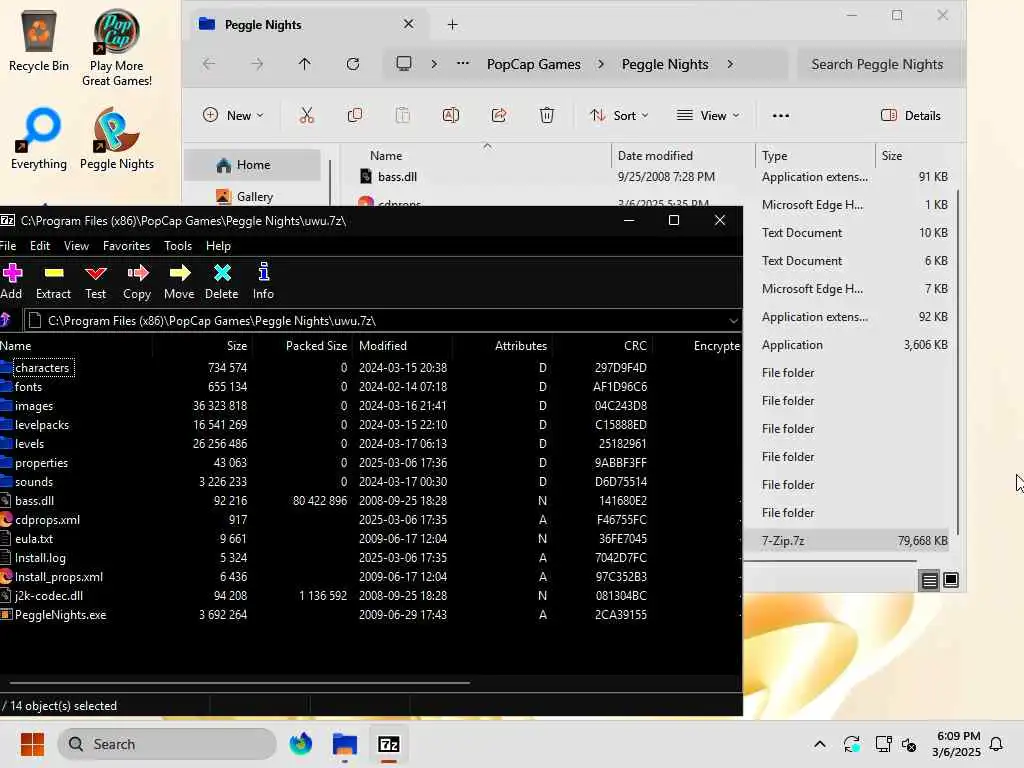Expand the chevron after PopCap Games breadcrumb
Image resolution: width=1024 pixels, height=768 pixels.
(601, 64)
